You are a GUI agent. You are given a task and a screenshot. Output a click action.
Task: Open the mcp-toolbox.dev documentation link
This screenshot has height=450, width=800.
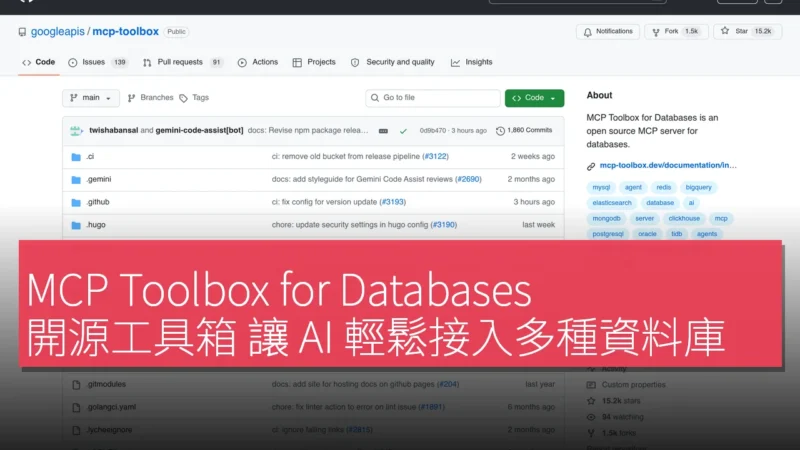click(668, 165)
